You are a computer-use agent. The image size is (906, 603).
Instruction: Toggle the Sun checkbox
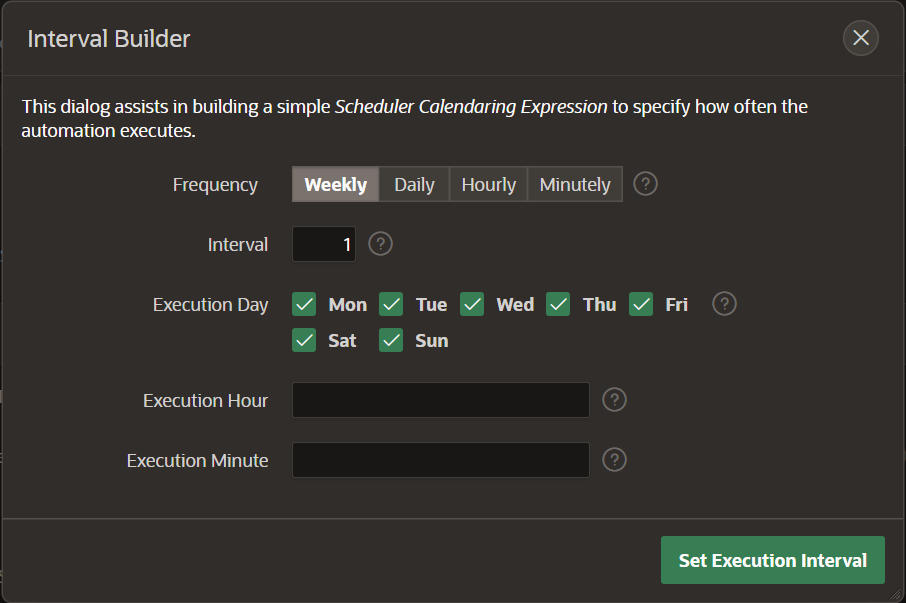point(391,340)
